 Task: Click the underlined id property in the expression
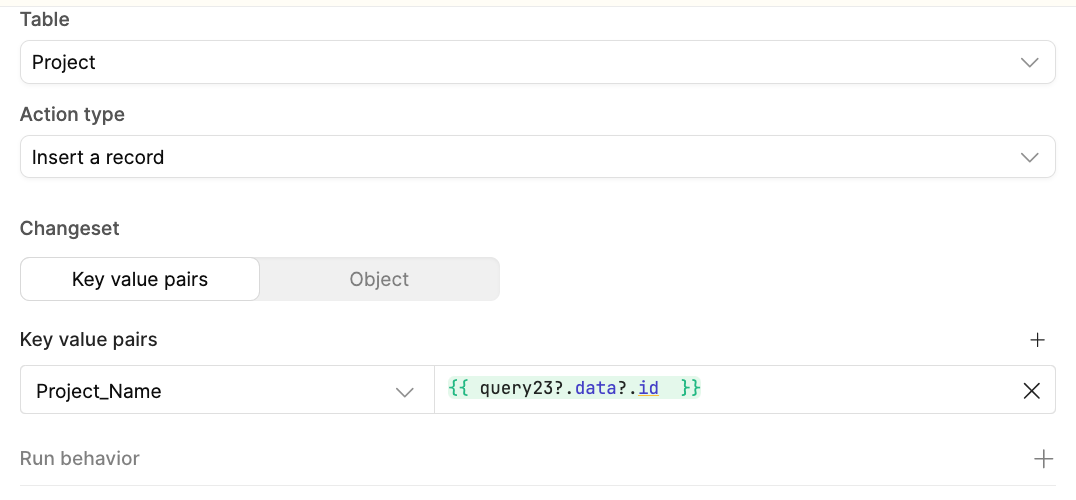(648, 388)
